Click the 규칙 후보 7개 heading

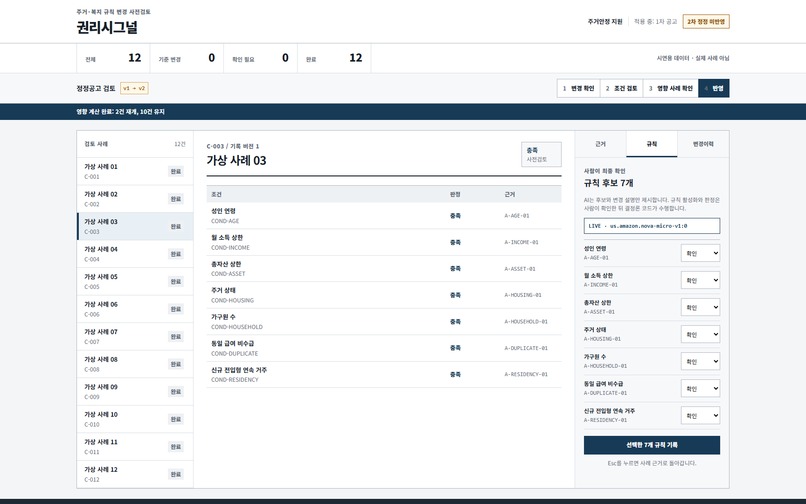(x=609, y=183)
